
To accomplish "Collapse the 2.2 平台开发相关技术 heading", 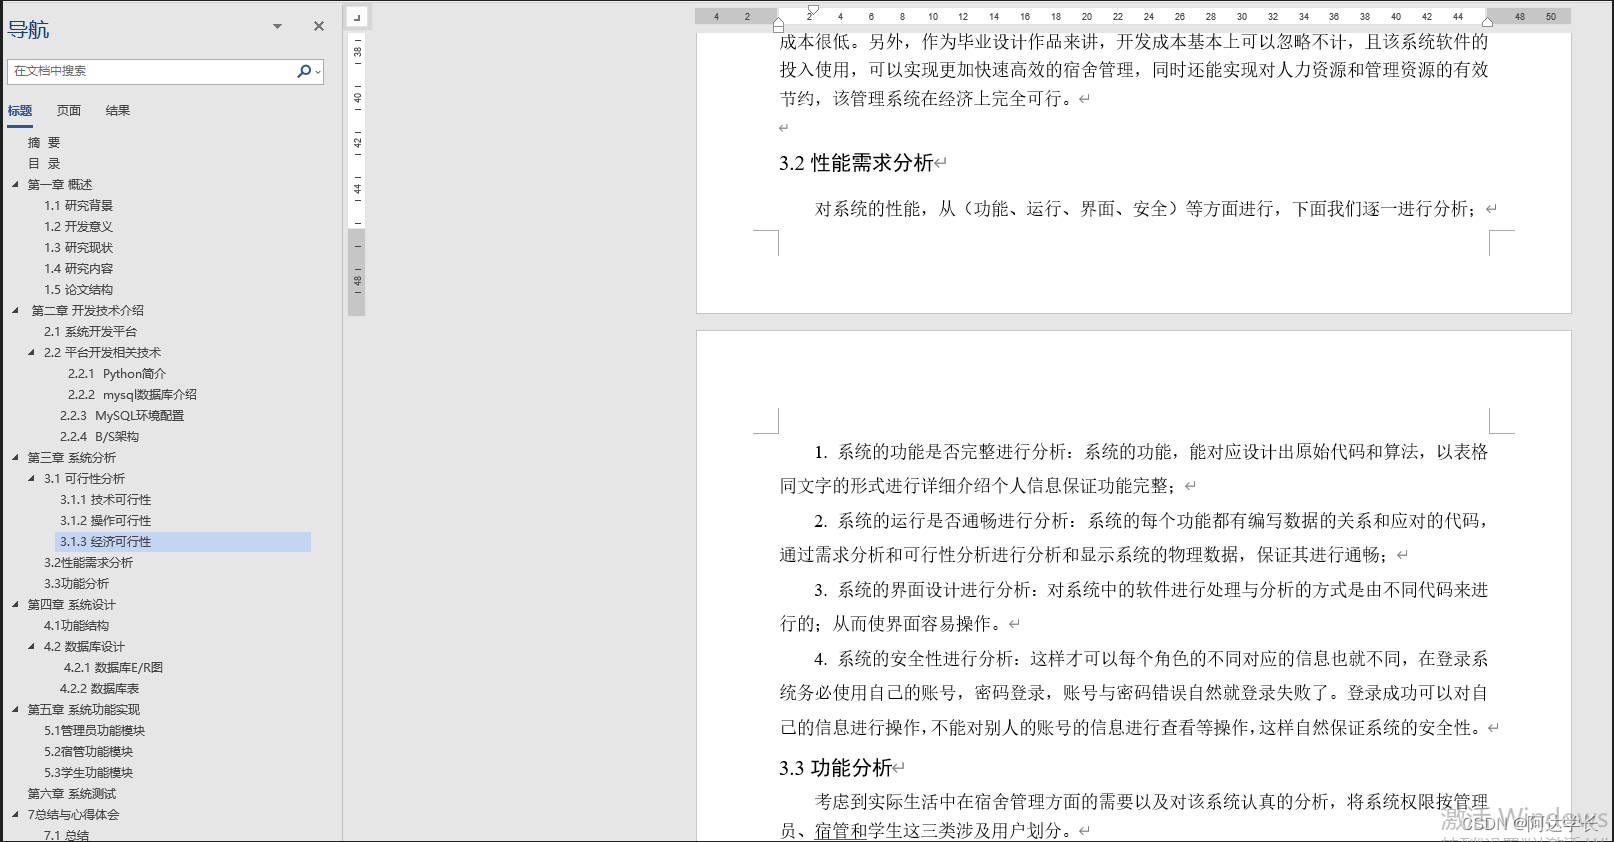I will [x=31, y=352].
